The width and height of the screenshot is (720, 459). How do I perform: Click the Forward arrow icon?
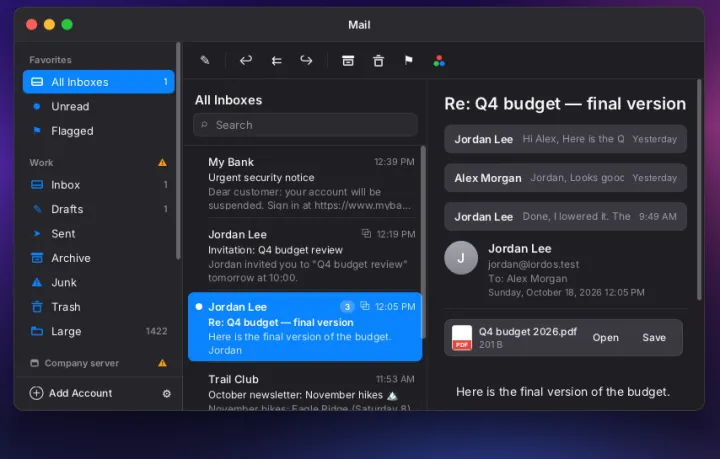(x=306, y=60)
